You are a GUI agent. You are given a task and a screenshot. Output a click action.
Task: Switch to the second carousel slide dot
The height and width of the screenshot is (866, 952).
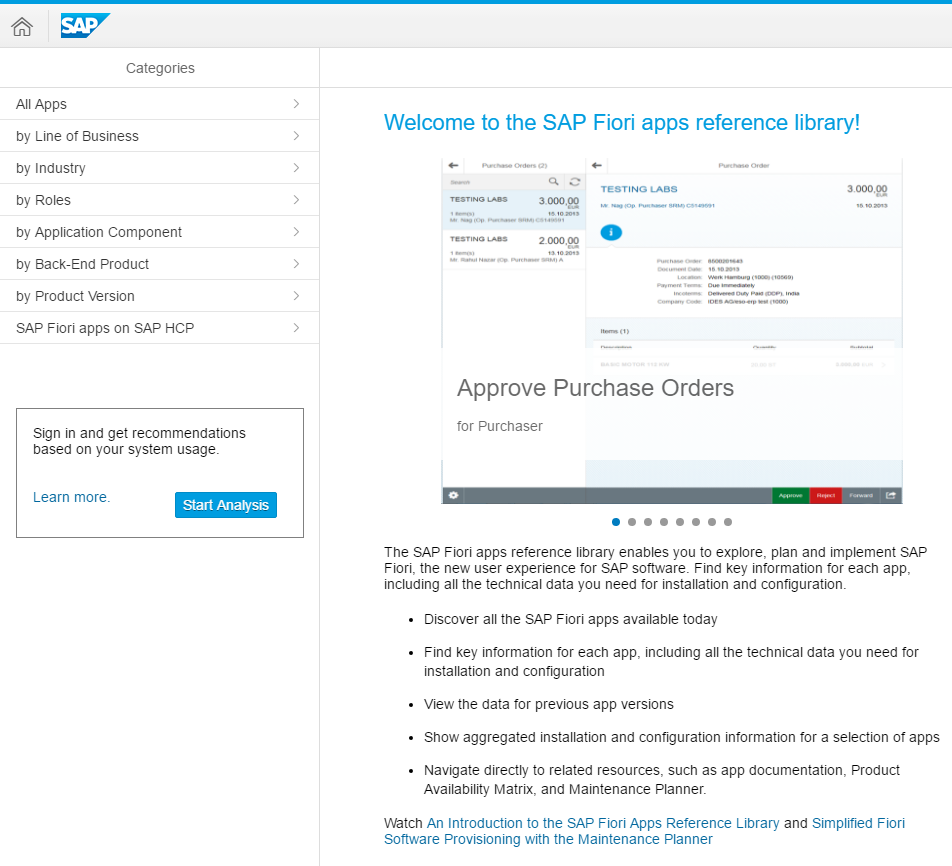[632, 522]
